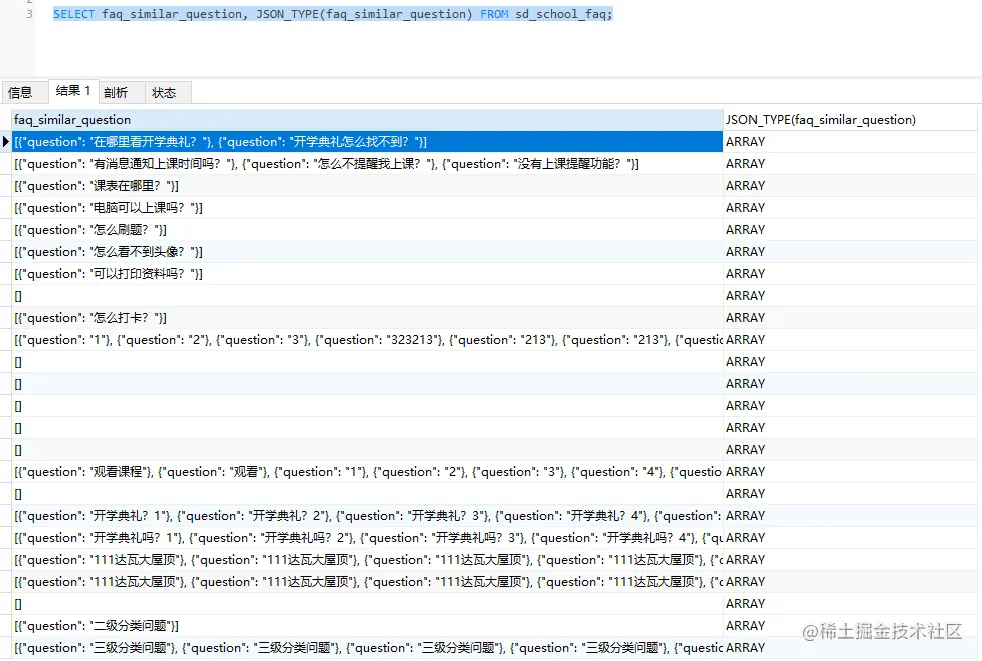Image resolution: width=982 pixels, height=661 pixels.
Task: Click ARRAY cell in the 怎么刷题 row
Action: click(850, 229)
